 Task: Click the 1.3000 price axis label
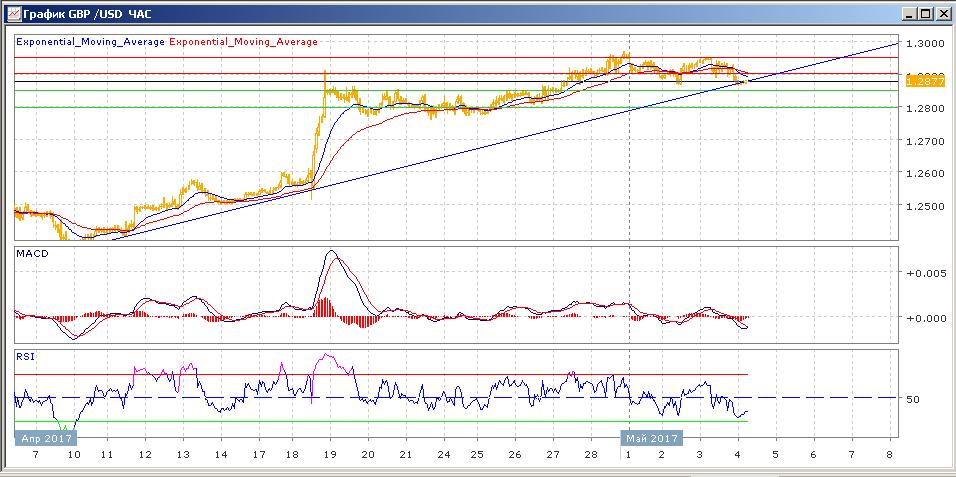click(x=922, y=44)
